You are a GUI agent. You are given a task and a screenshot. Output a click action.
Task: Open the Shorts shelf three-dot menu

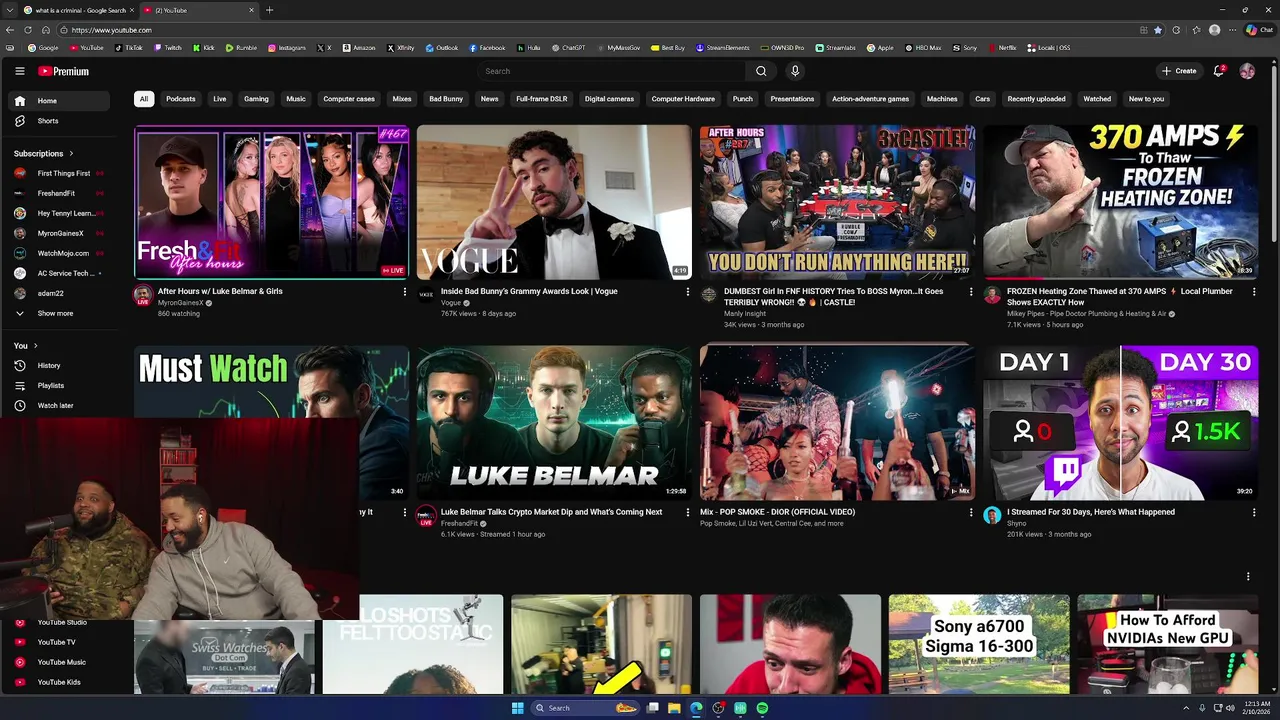(1247, 576)
